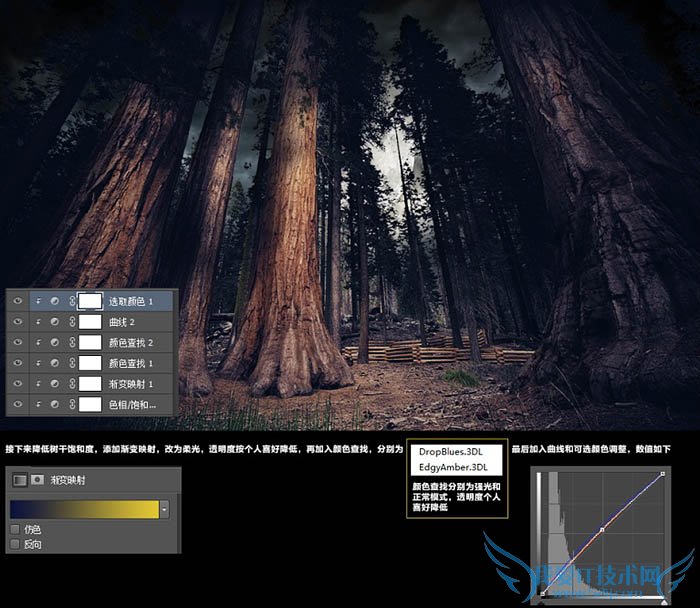The height and width of the screenshot is (608, 700).
Task: Select the middle control point on curve
Action: coord(602,530)
